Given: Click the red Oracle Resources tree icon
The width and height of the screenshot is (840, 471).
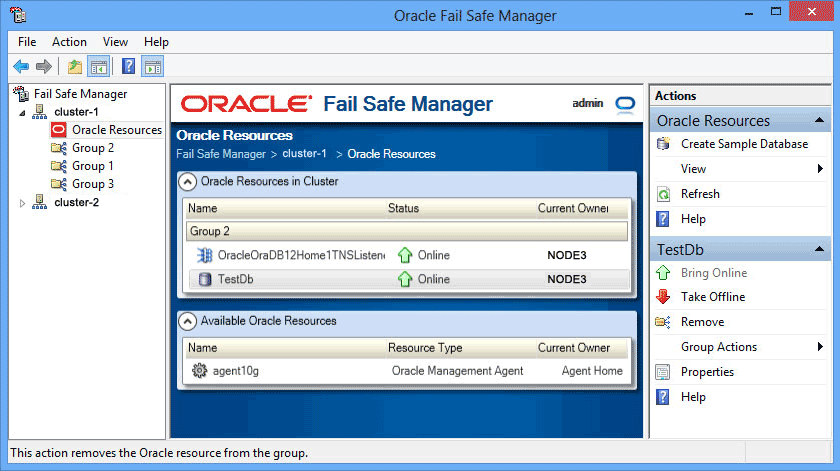Looking at the screenshot, I should click(58, 130).
